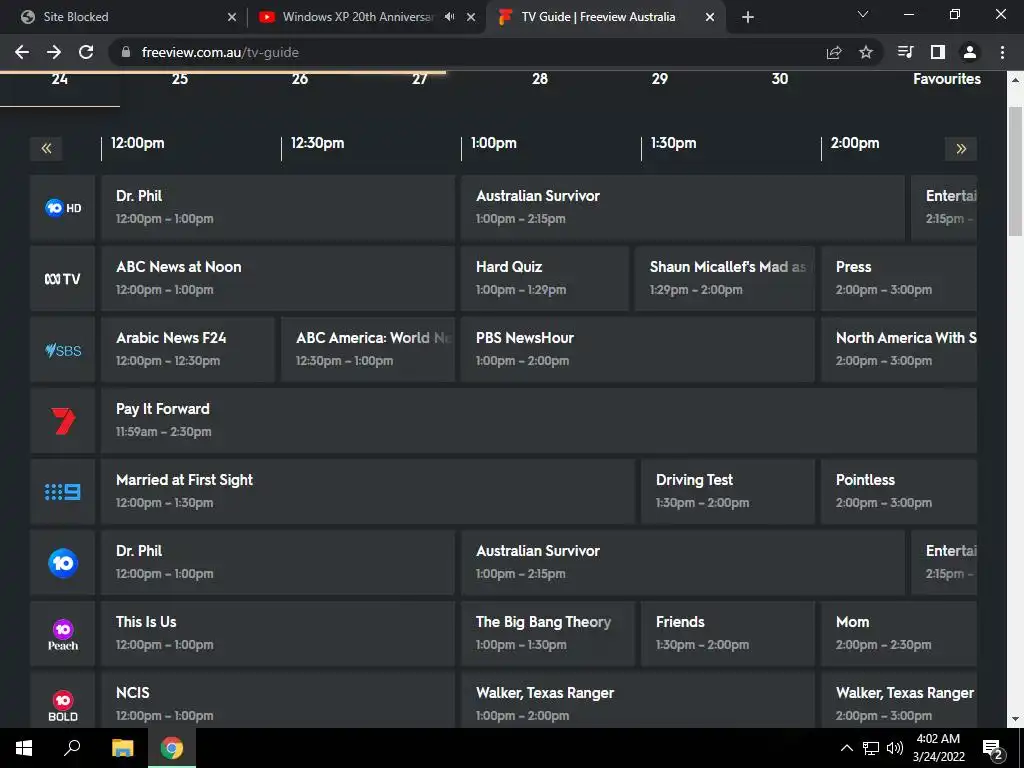The width and height of the screenshot is (1024, 768).
Task: Close the Site Blocked tab
Action: point(232,17)
